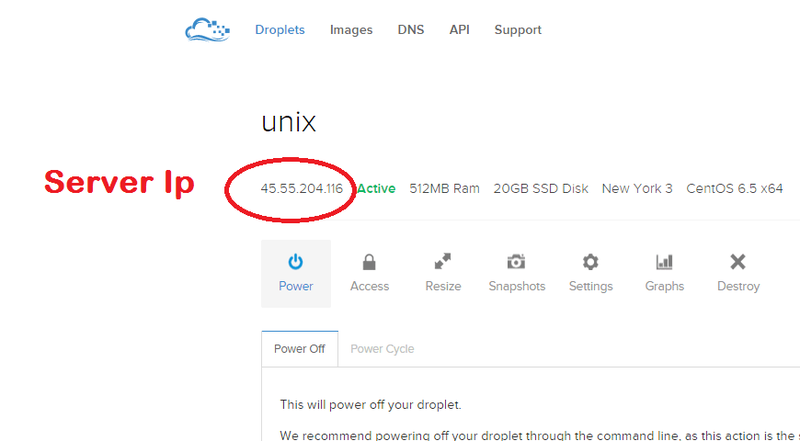Select the Power Off tab
The width and height of the screenshot is (800, 441).
click(299, 349)
